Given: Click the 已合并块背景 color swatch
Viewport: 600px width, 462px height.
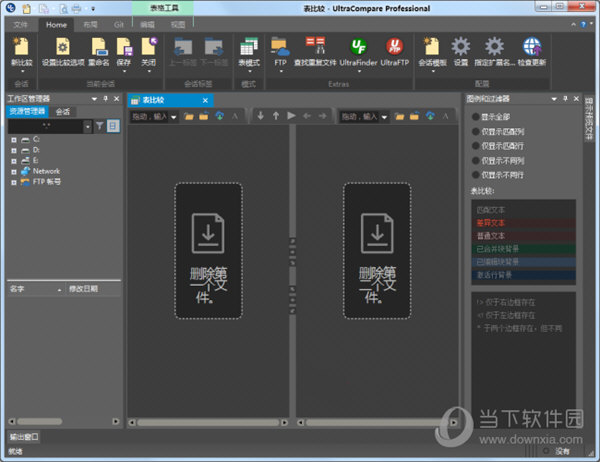Looking at the screenshot, I should 523,249.
